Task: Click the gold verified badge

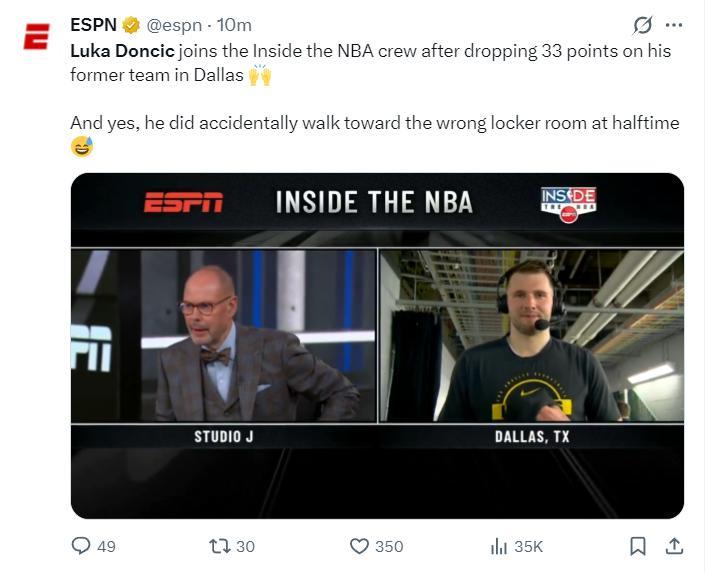Action: (x=130, y=24)
